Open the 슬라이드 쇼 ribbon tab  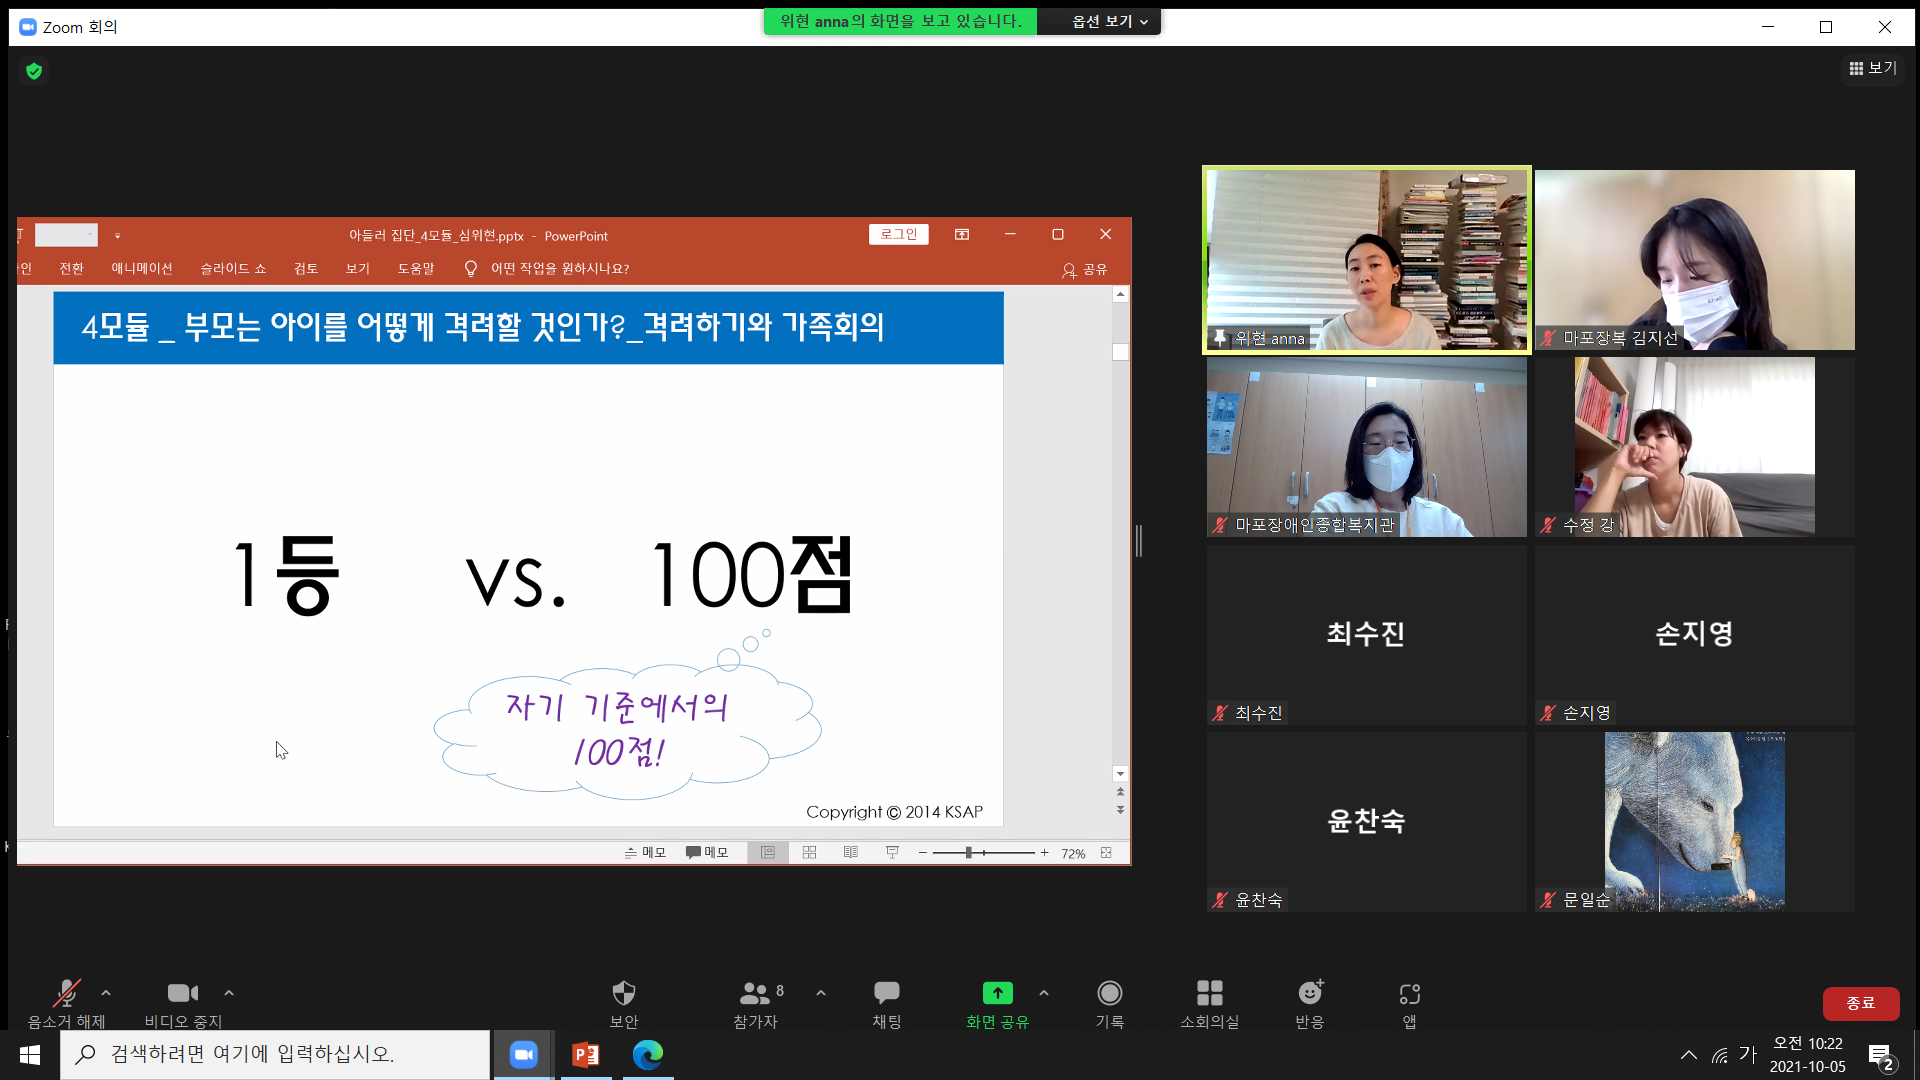tap(233, 268)
